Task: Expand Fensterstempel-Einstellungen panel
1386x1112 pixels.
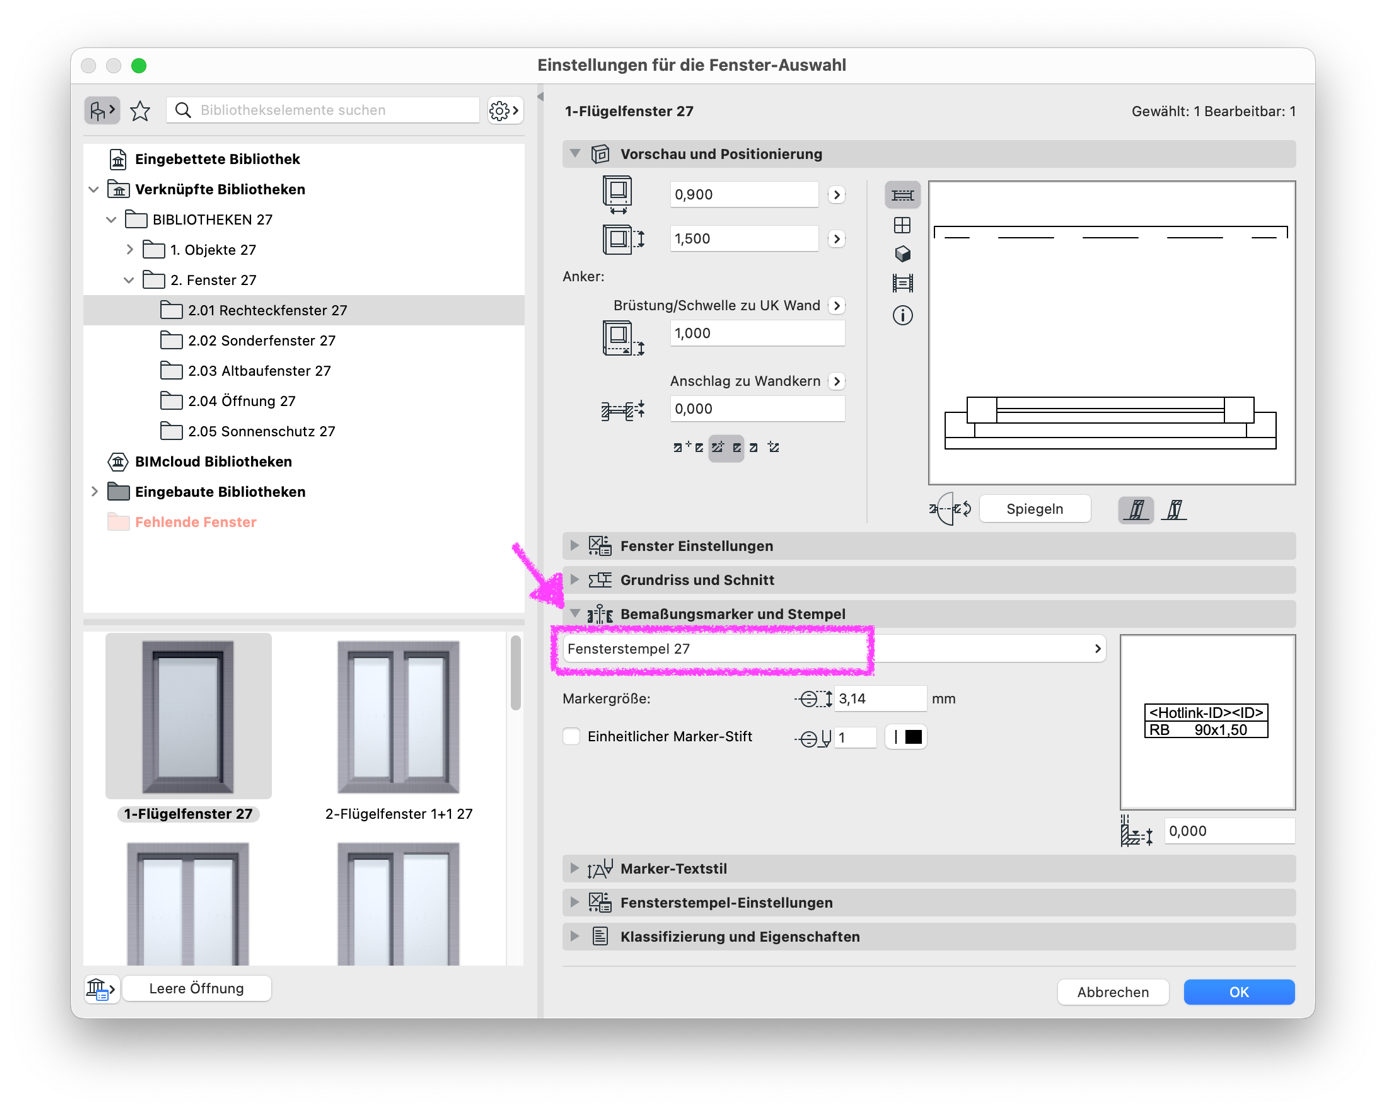Action: [575, 903]
